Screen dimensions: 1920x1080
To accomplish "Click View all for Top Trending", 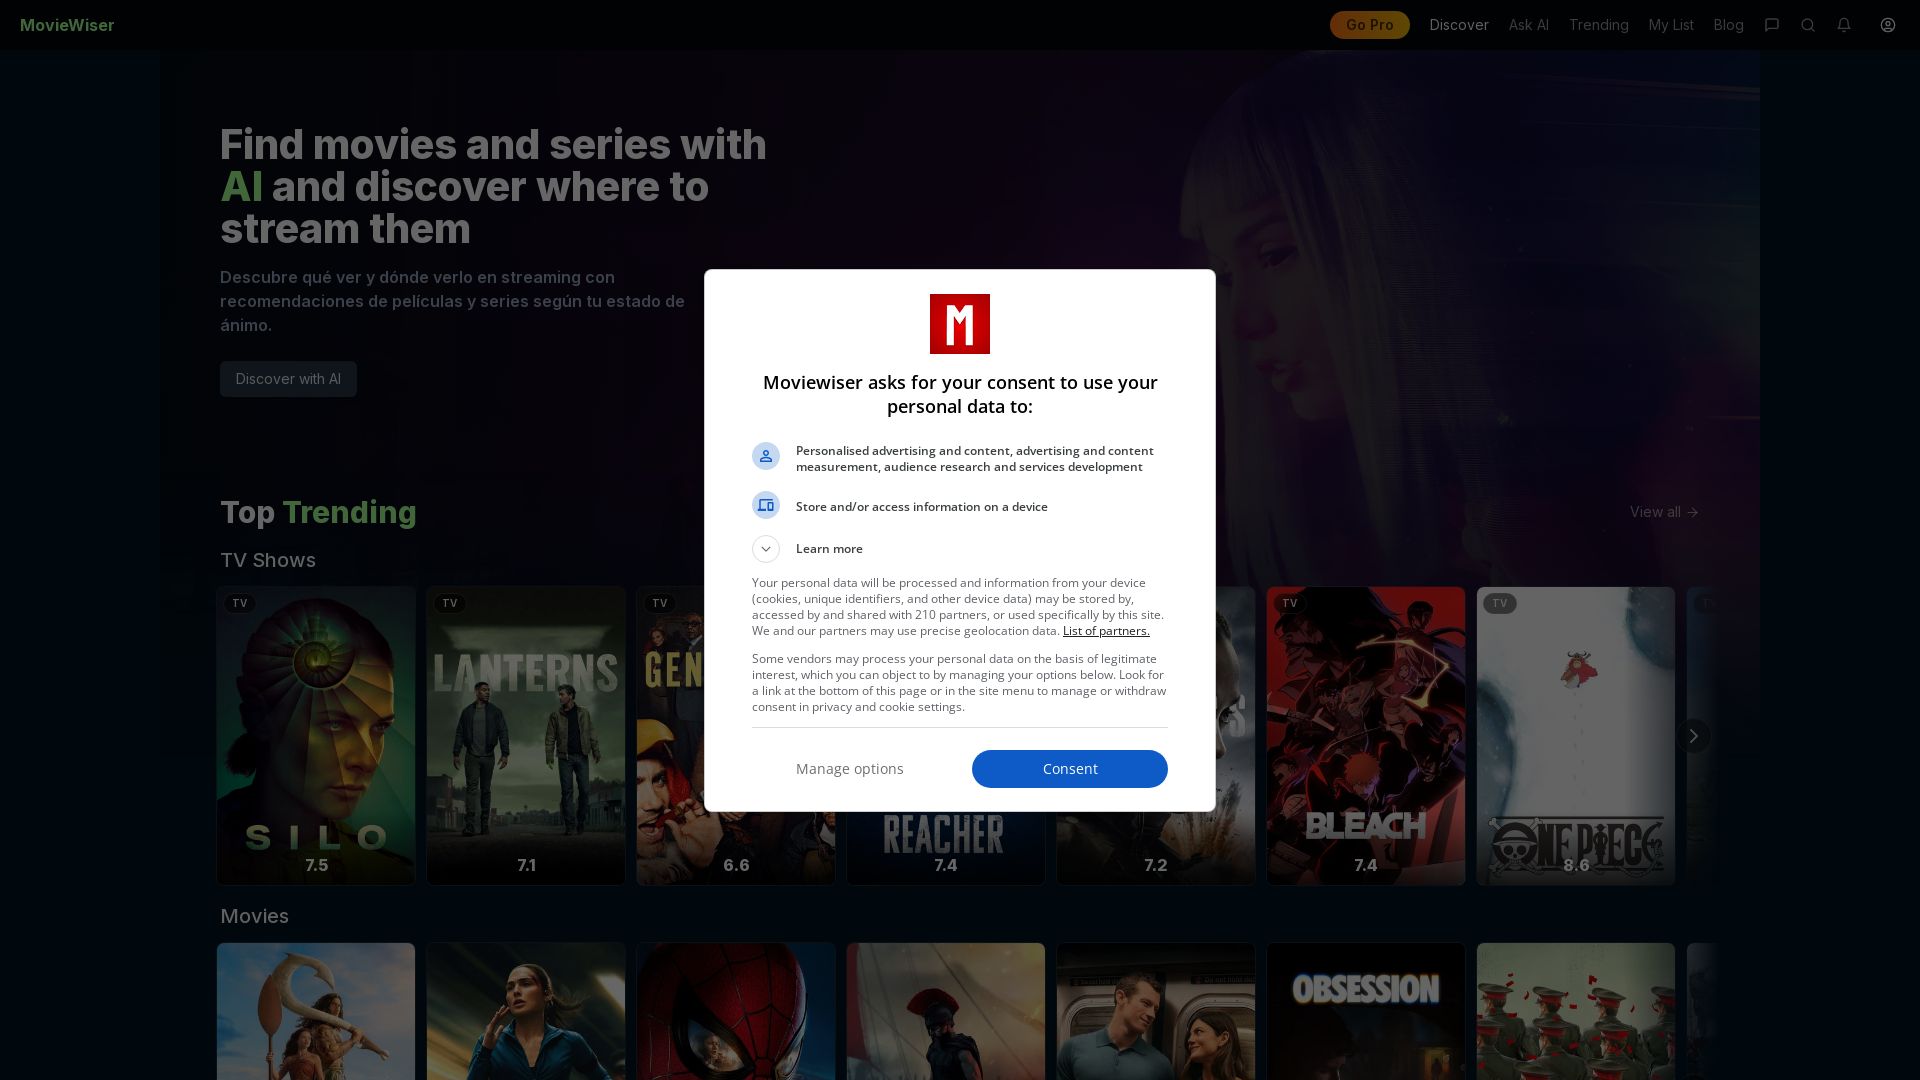I will [1664, 512].
